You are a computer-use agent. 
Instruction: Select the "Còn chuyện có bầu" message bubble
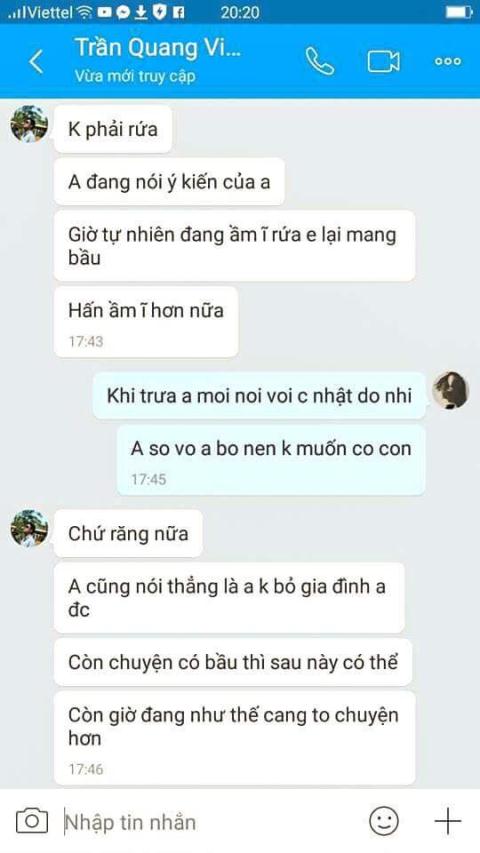233,663
